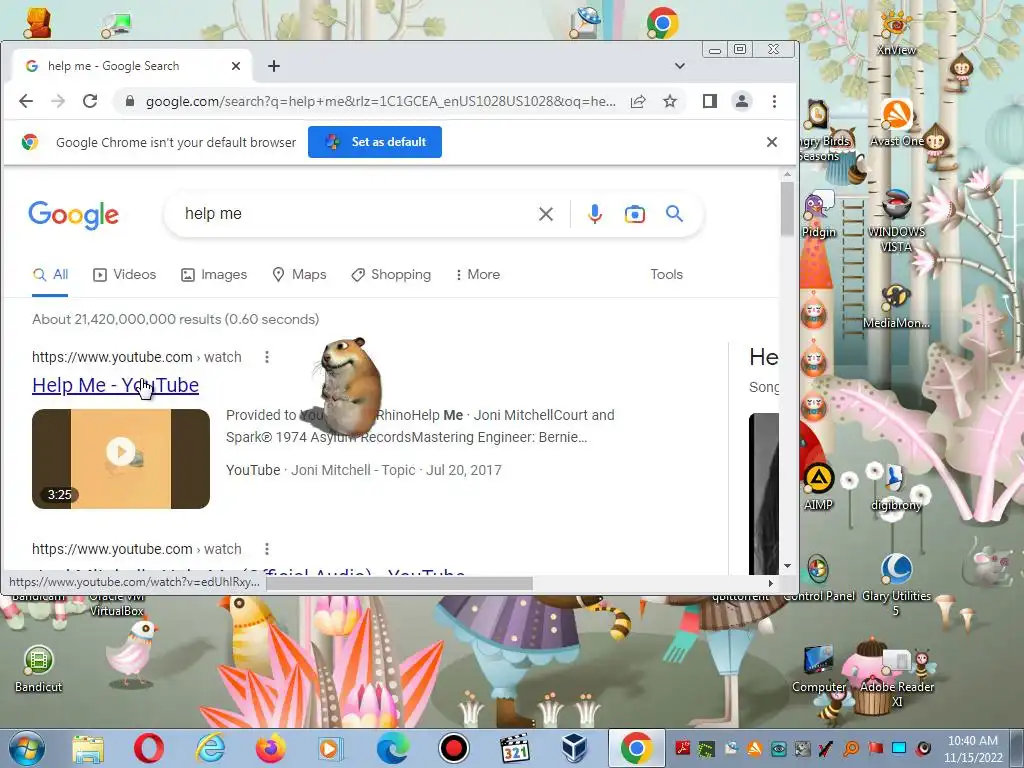The image size is (1024, 768).
Task: Click the vertical scrollbar down arrow
Action: [787, 566]
